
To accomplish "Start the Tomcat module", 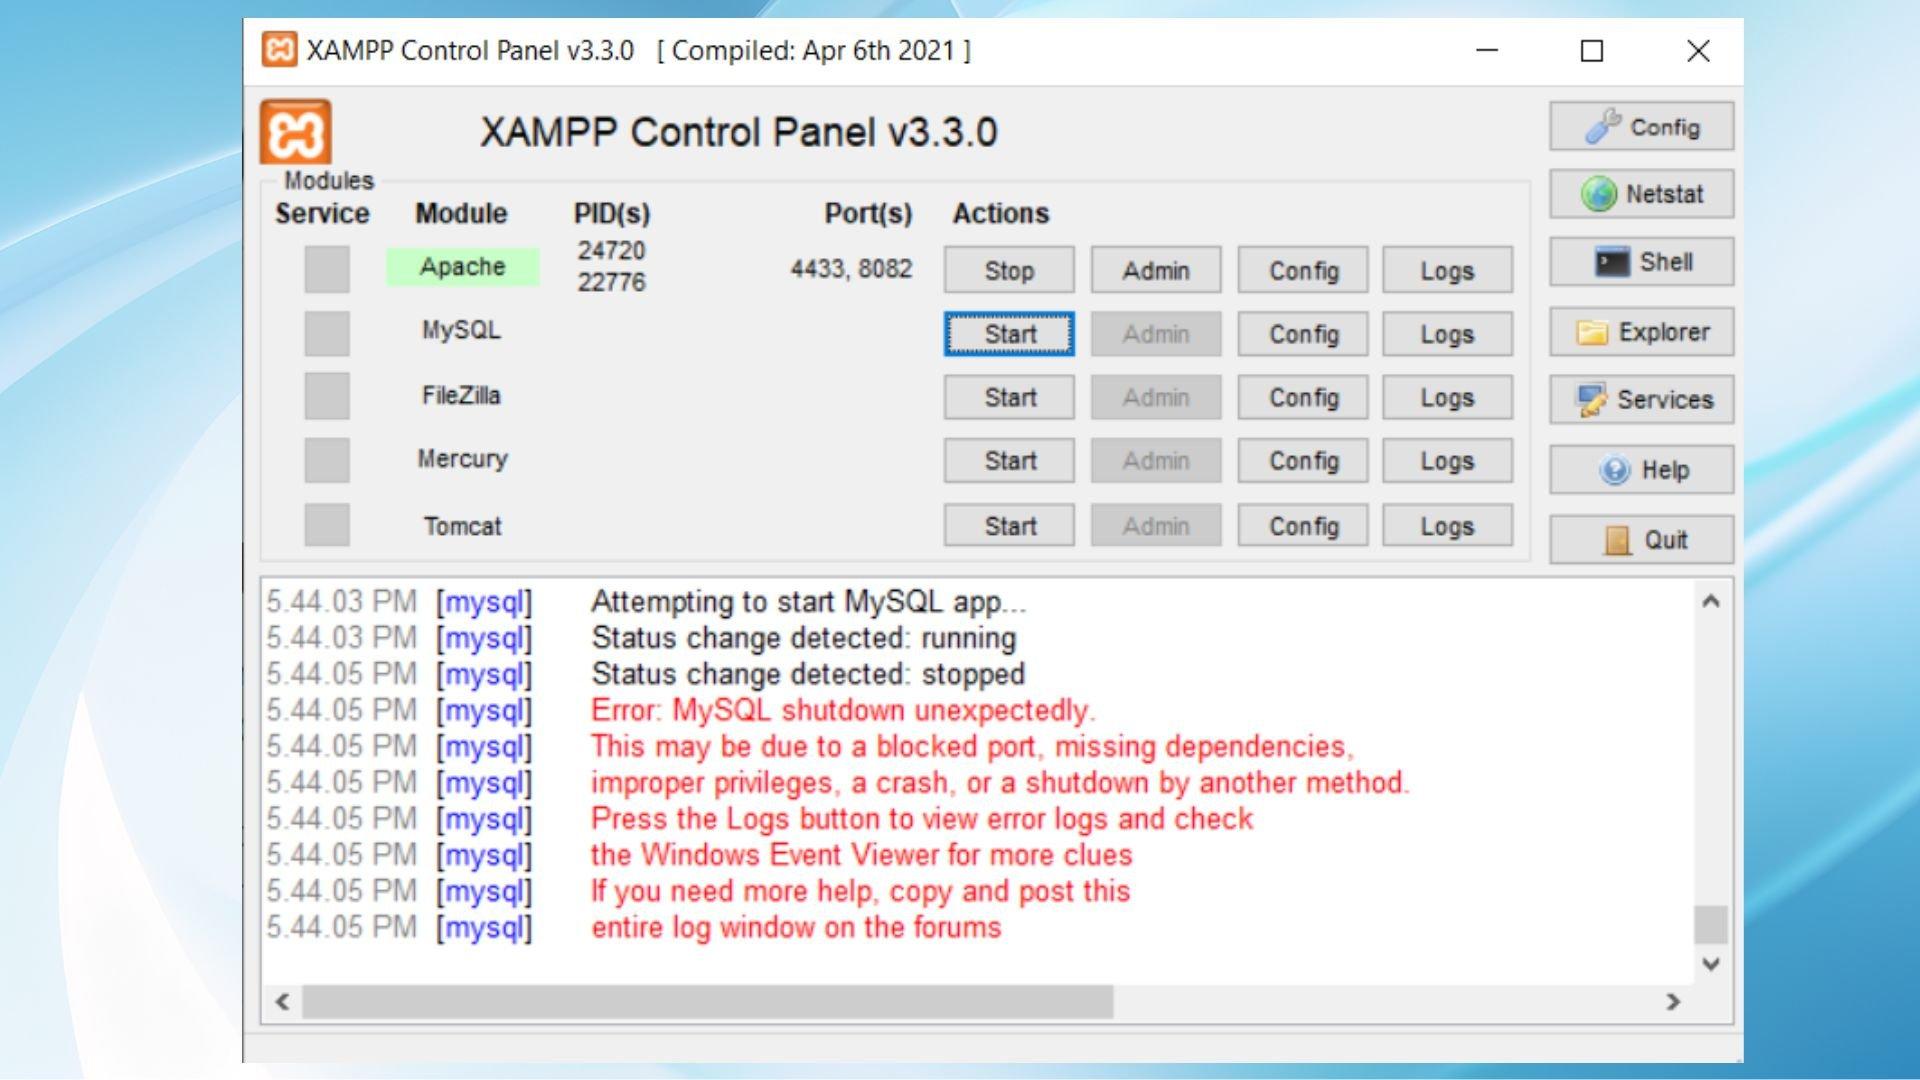I will [1009, 526].
